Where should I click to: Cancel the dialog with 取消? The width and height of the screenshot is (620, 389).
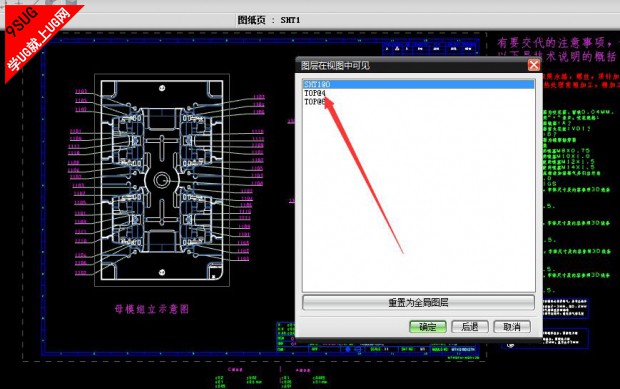pyautogui.click(x=512, y=327)
